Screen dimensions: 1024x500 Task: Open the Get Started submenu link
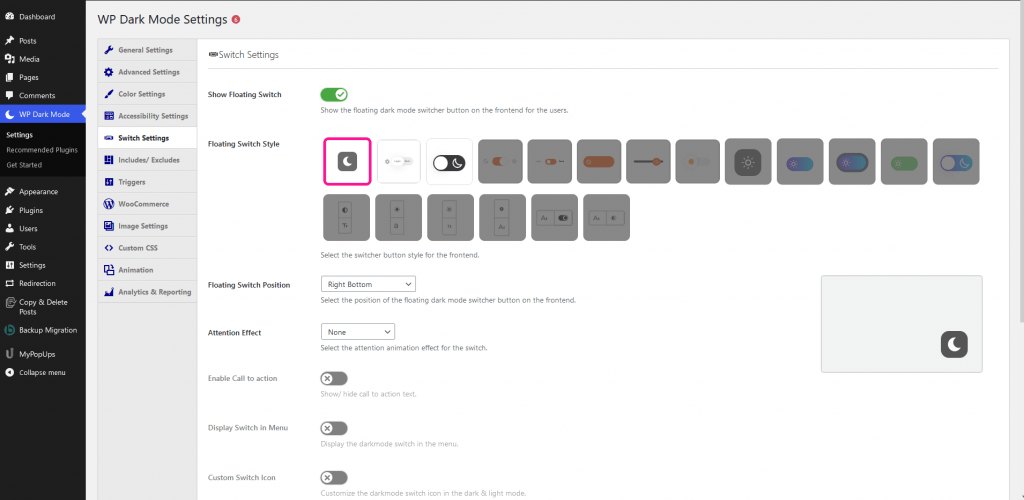coord(24,165)
